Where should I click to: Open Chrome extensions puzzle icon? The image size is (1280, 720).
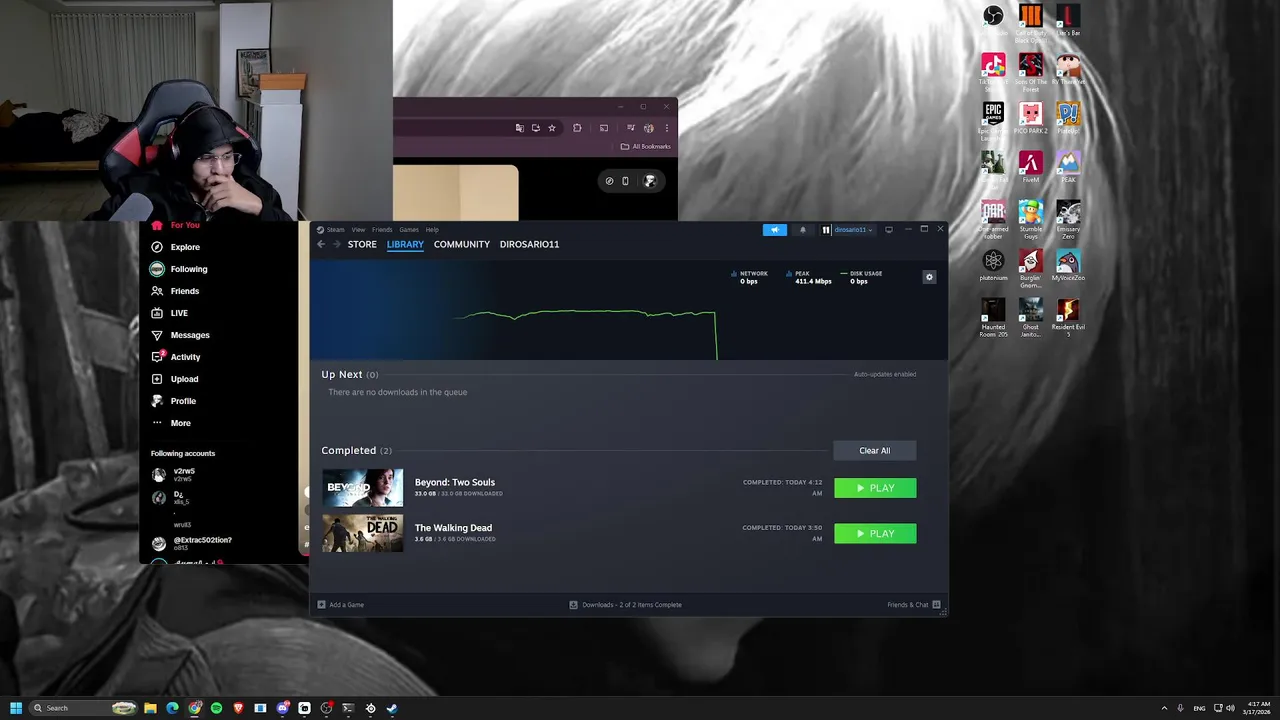(x=577, y=128)
